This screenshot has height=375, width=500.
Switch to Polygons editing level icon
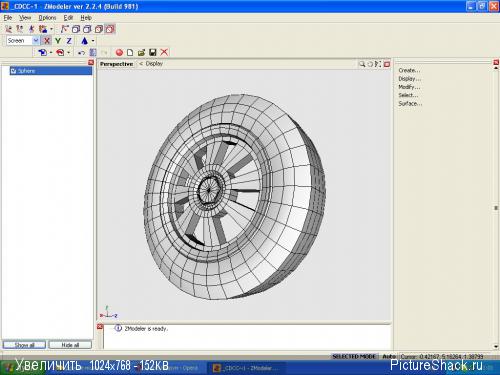pos(31,29)
